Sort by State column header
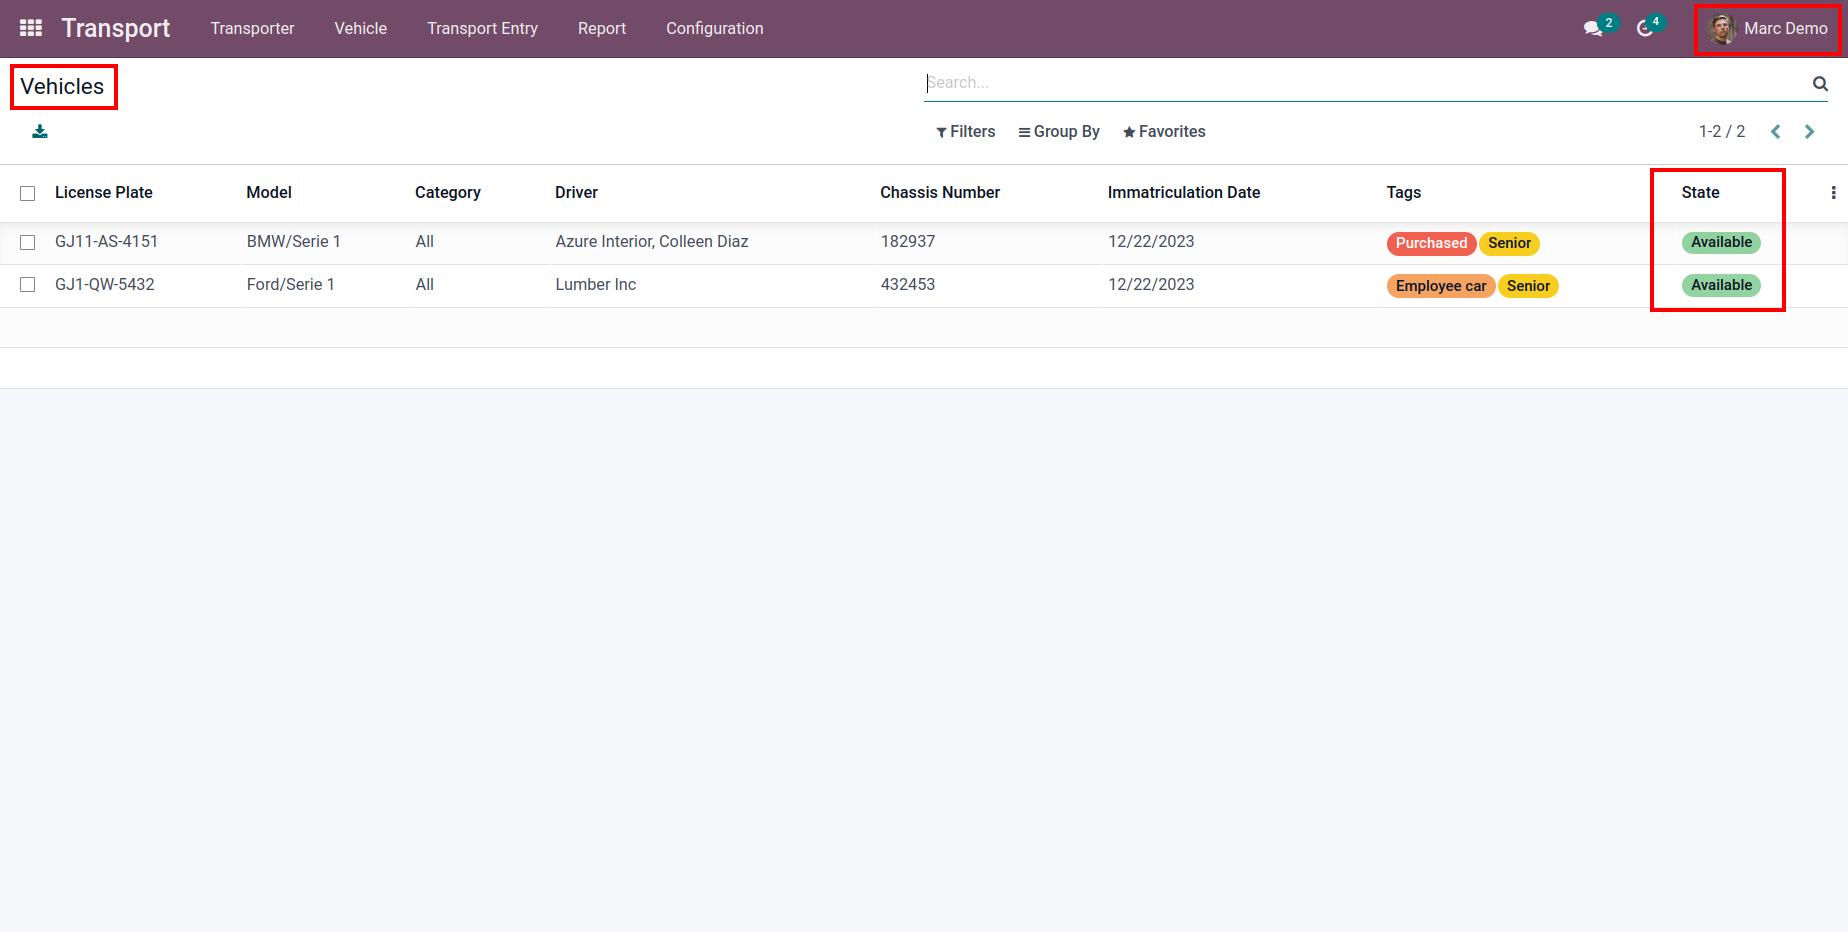The height and width of the screenshot is (932, 1848). click(1700, 192)
